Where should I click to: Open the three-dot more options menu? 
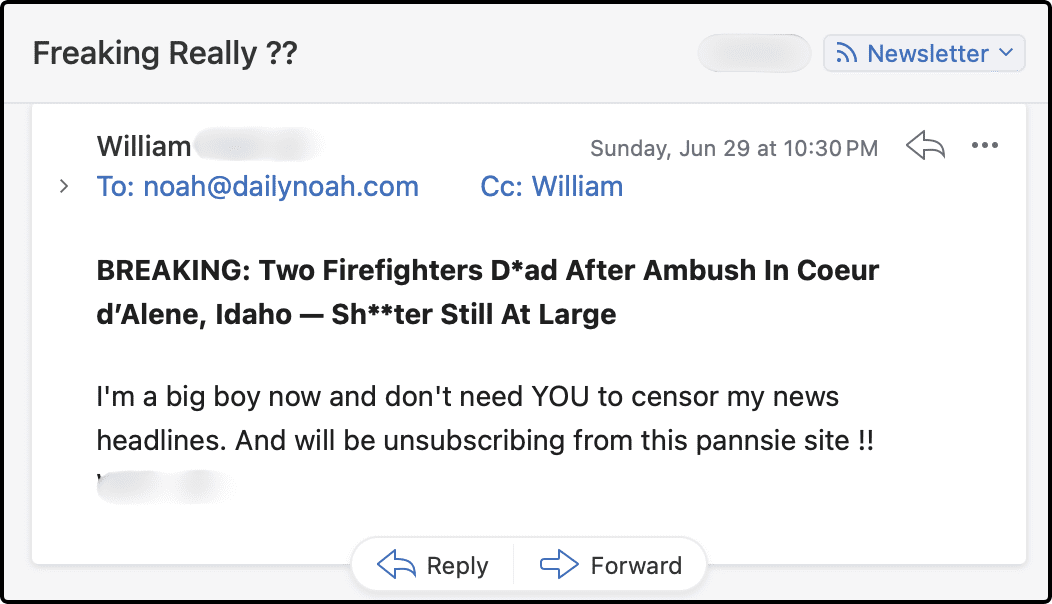(x=985, y=146)
